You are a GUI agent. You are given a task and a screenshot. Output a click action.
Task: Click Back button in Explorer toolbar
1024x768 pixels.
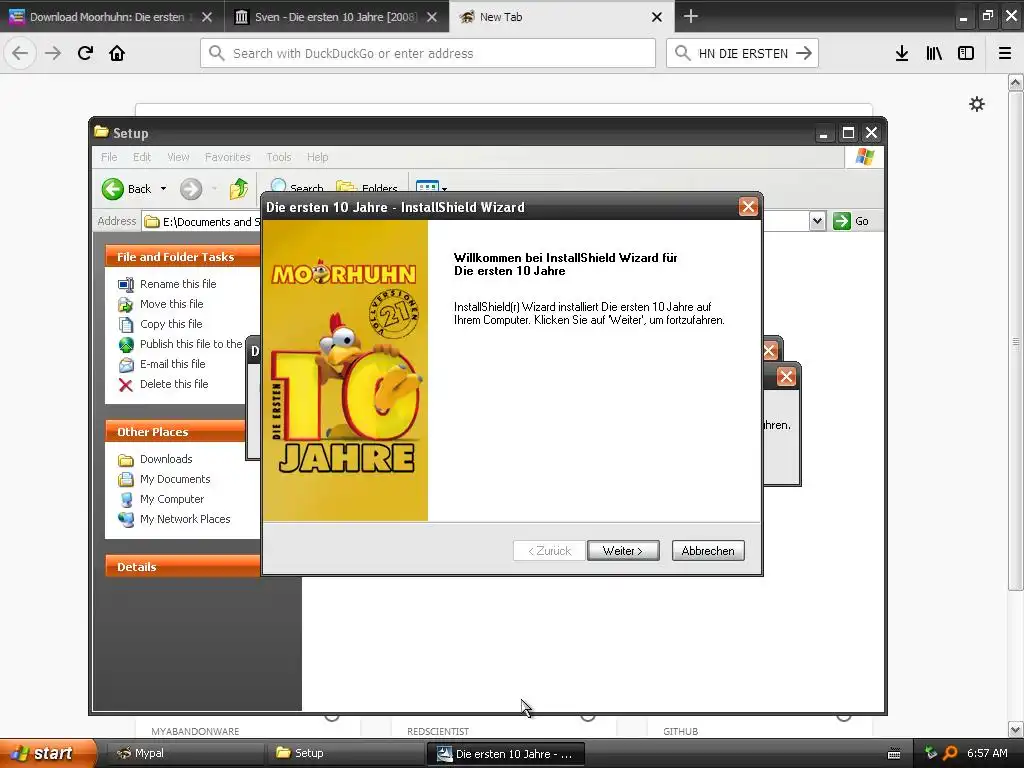[127, 189]
